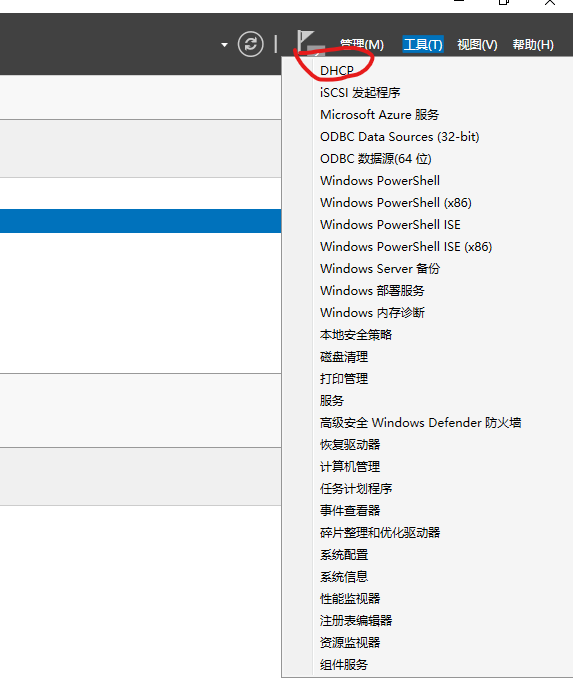
Task: Open the 视图(V) menu
Action: [477, 45]
